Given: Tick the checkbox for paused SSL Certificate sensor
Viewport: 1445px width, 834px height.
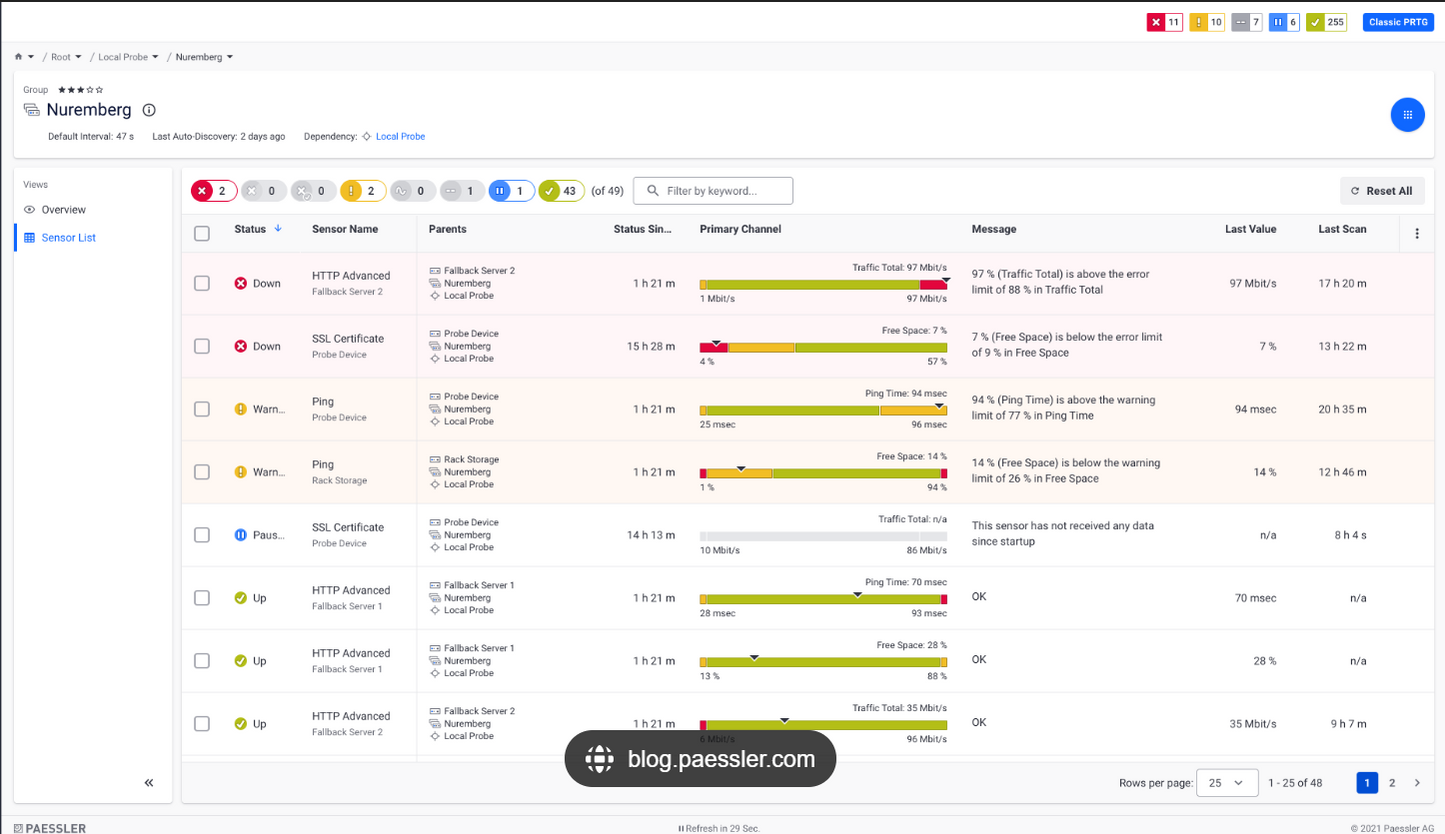Looking at the screenshot, I should pos(202,535).
